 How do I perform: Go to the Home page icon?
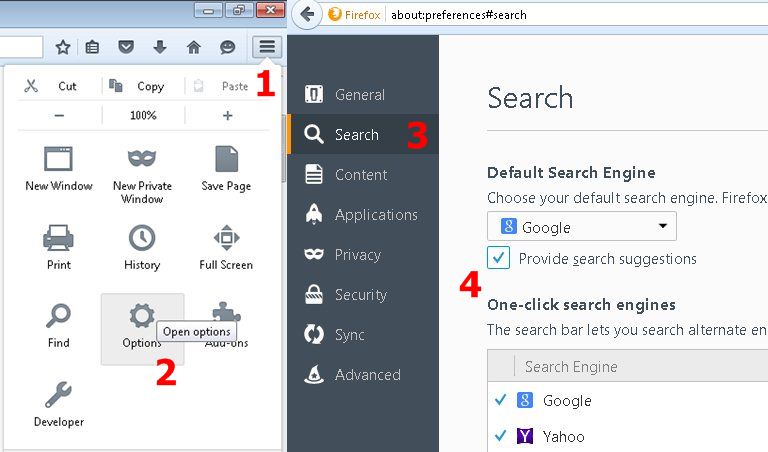[193, 47]
